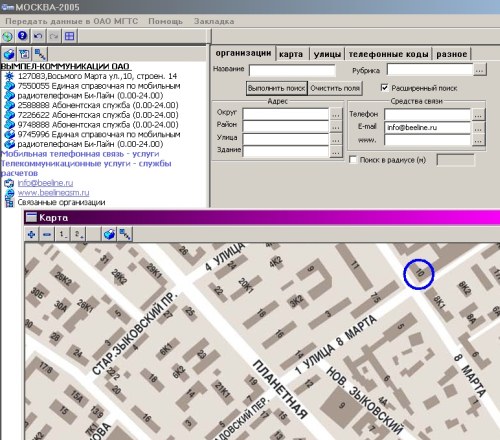500x440 pixels.
Task: Switch to the телефонные коды tab
Action: [x=388, y=54]
